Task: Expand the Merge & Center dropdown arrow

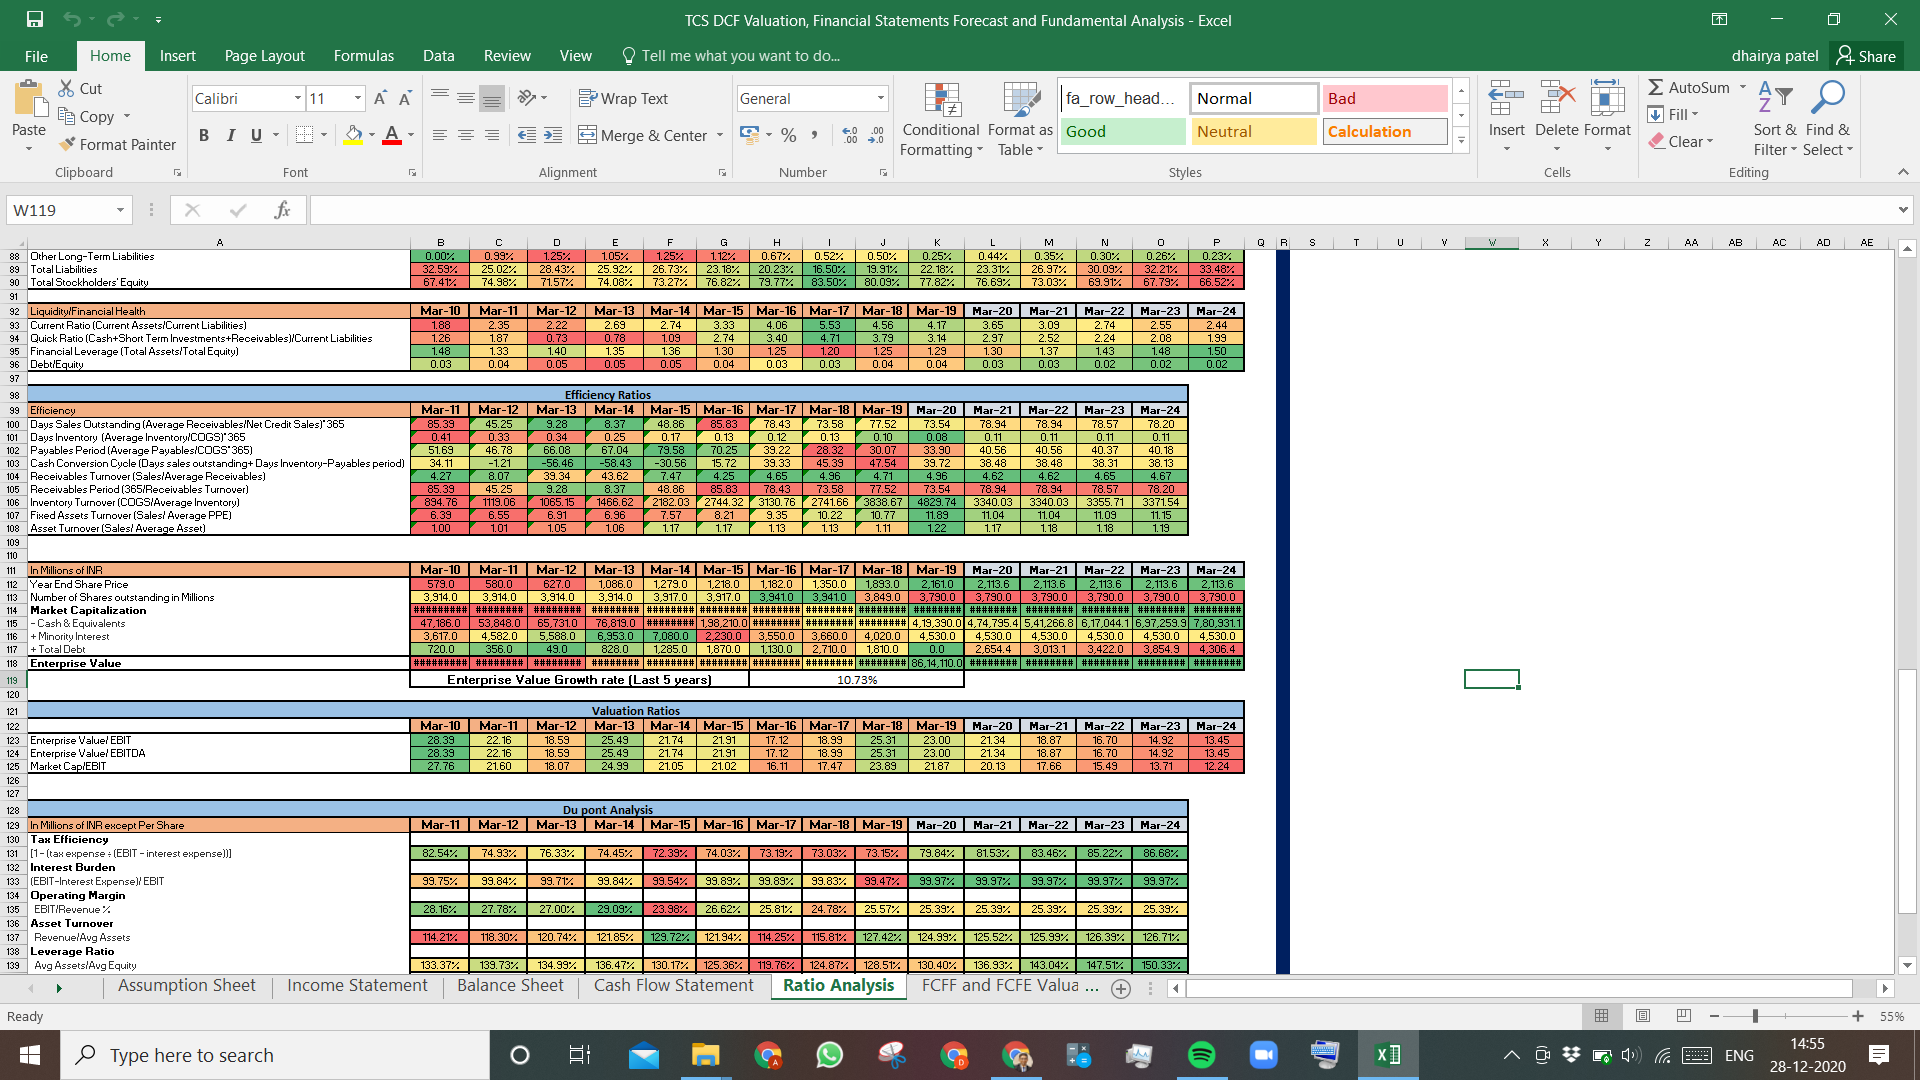Action: (720, 135)
